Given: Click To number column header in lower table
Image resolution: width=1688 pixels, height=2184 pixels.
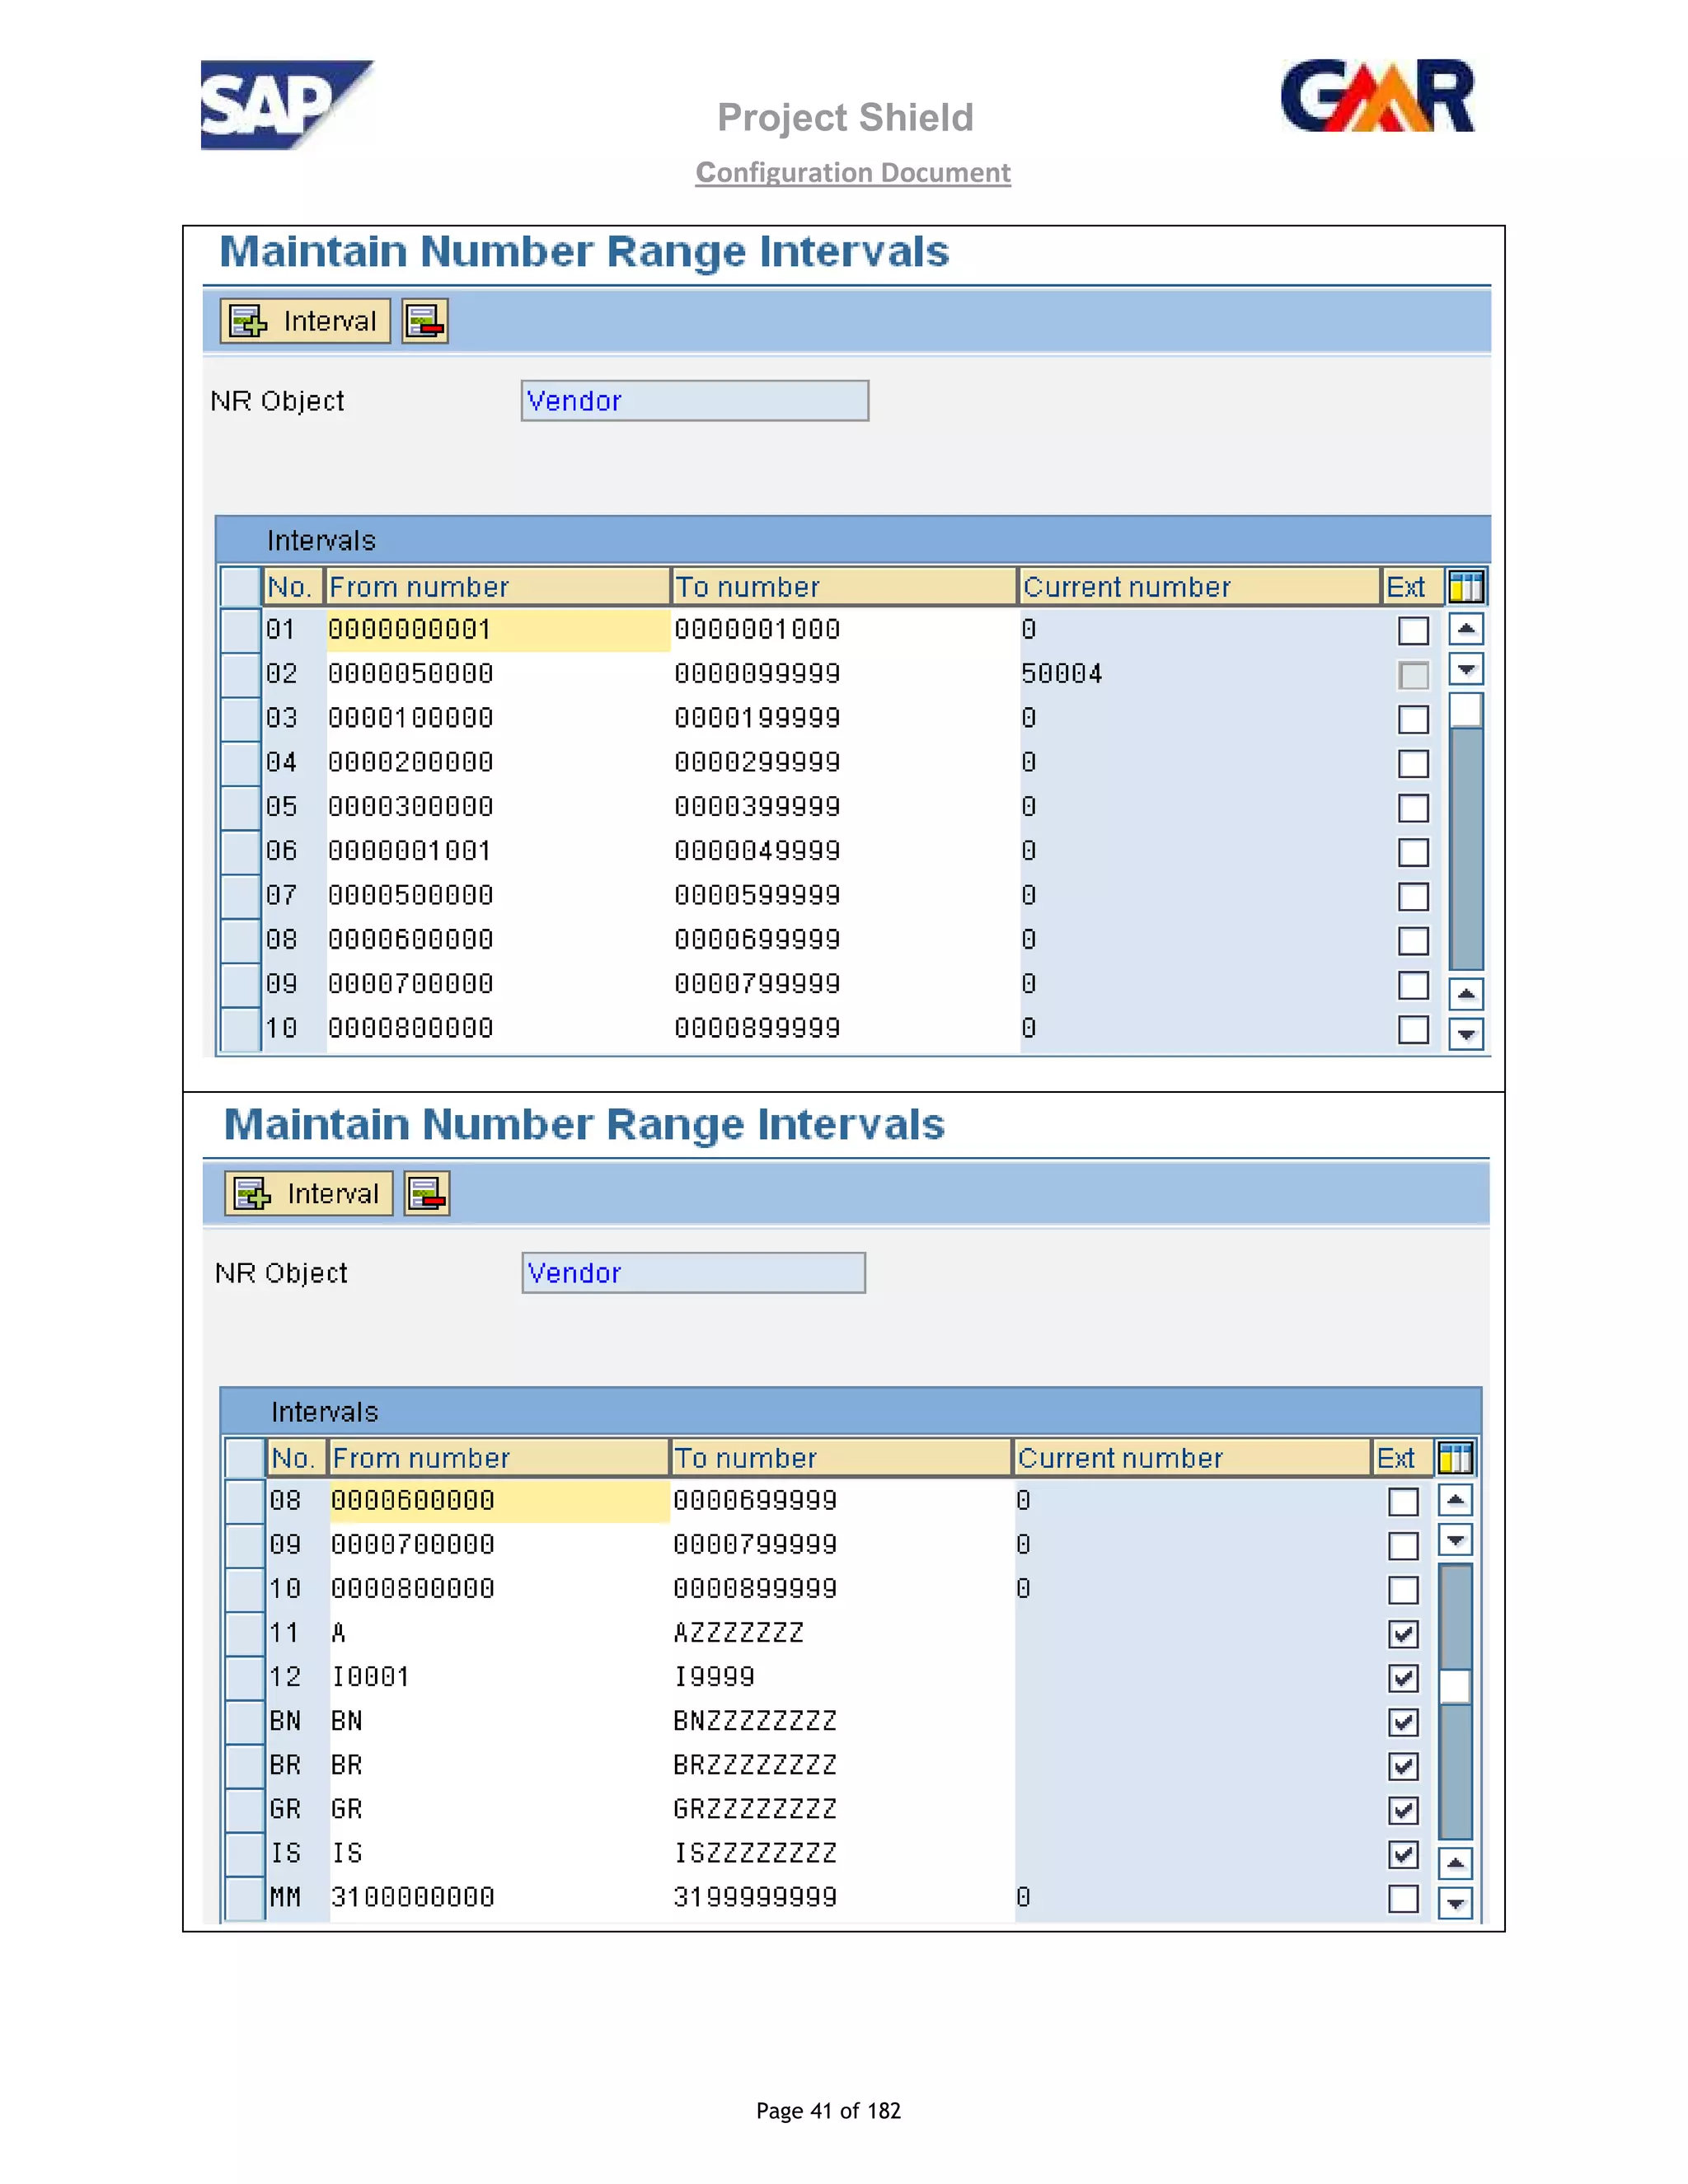Looking at the screenshot, I should tap(841, 1458).
